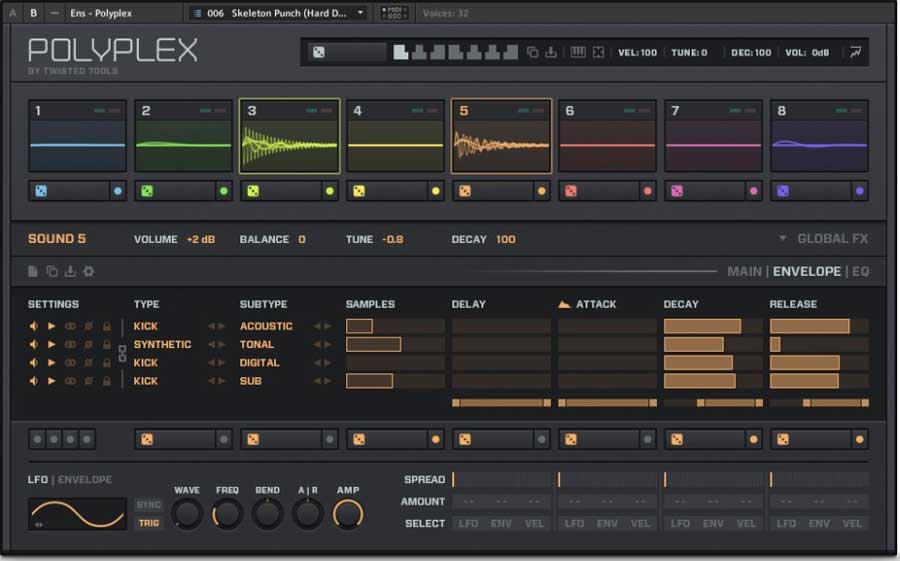Open the preset dropdown Skeleton Punch
The image size is (900, 561).
tap(279, 13)
